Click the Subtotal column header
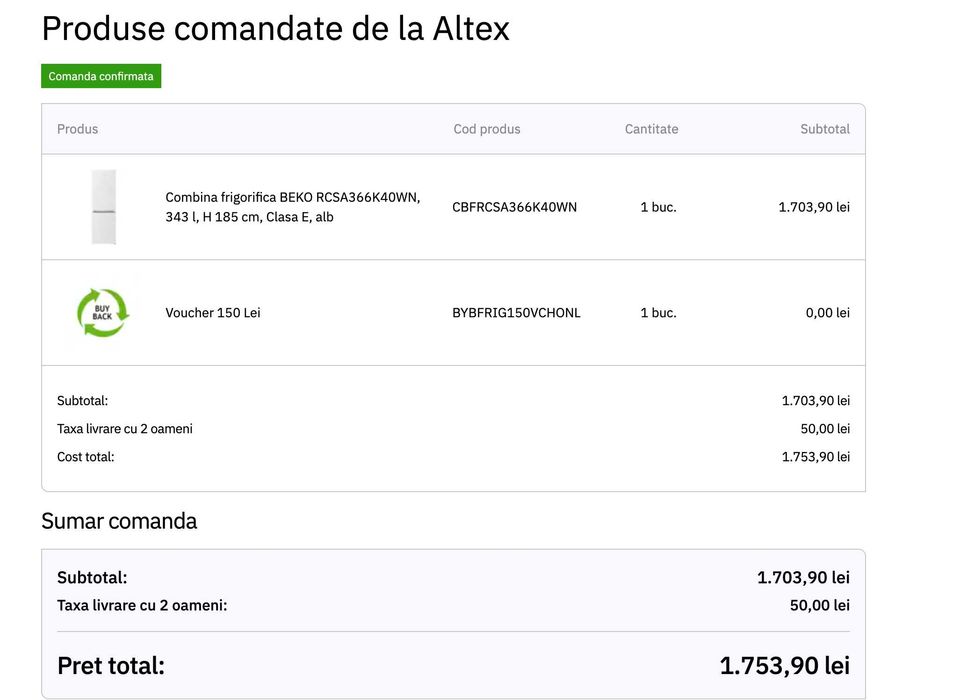 point(824,129)
